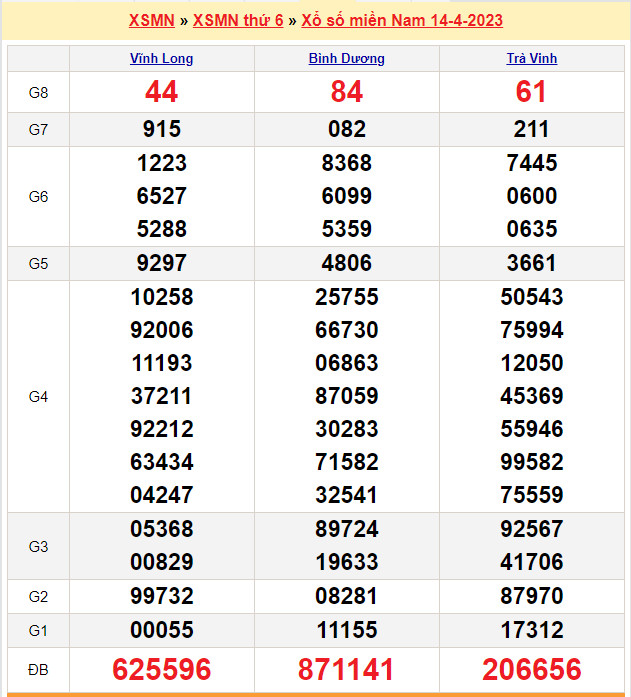Open the XSMN thứ 6 link
This screenshot has height=697, width=631.
pyautogui.click(x=237, y=20)
